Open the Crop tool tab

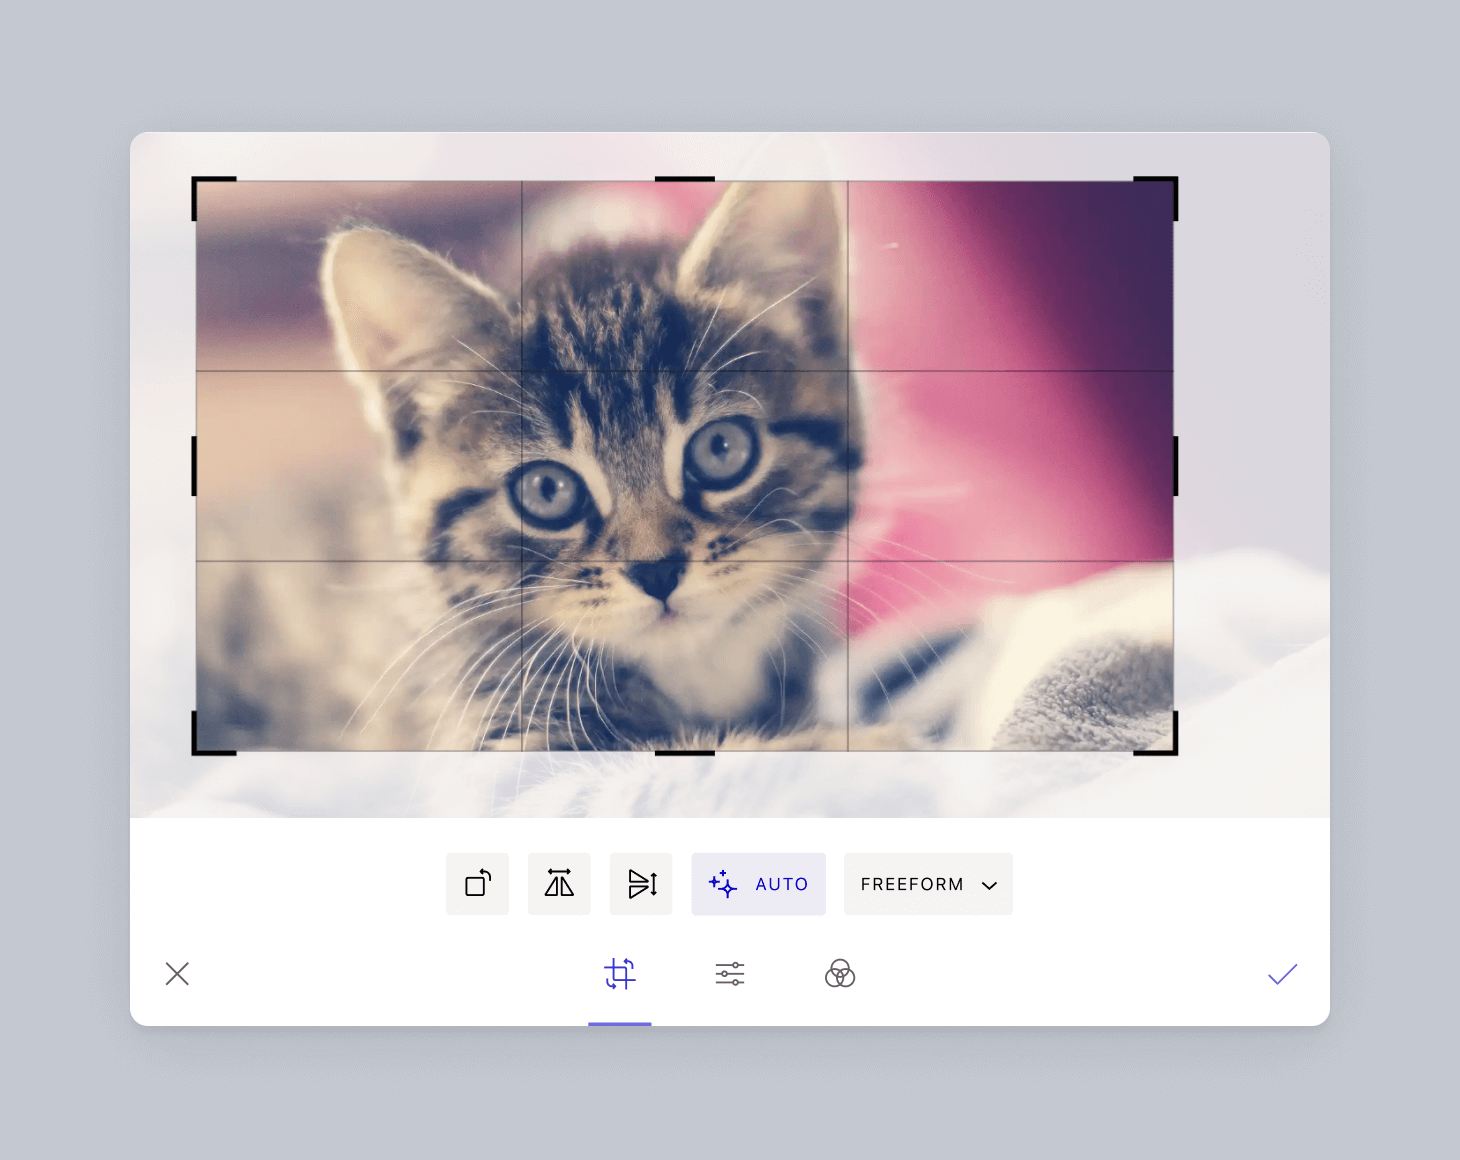(620, 973)
